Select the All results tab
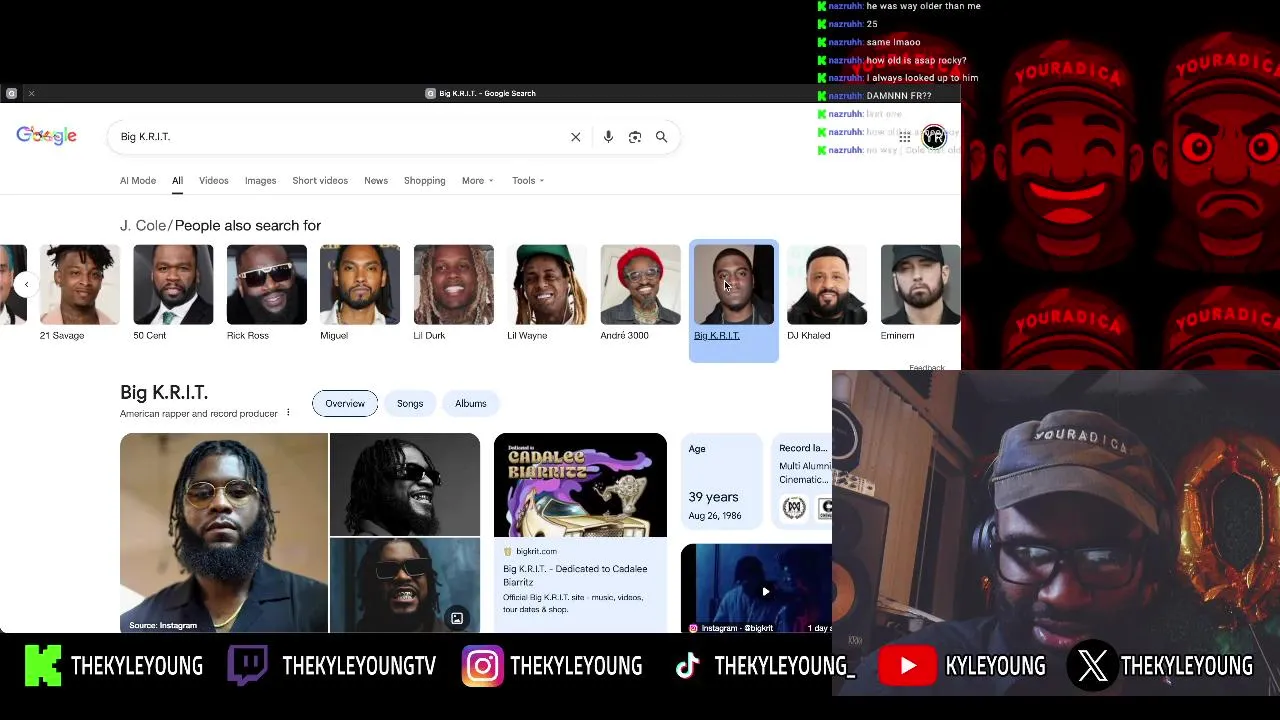This screenshot has width=1280, height=720. (x=177, y=181)
